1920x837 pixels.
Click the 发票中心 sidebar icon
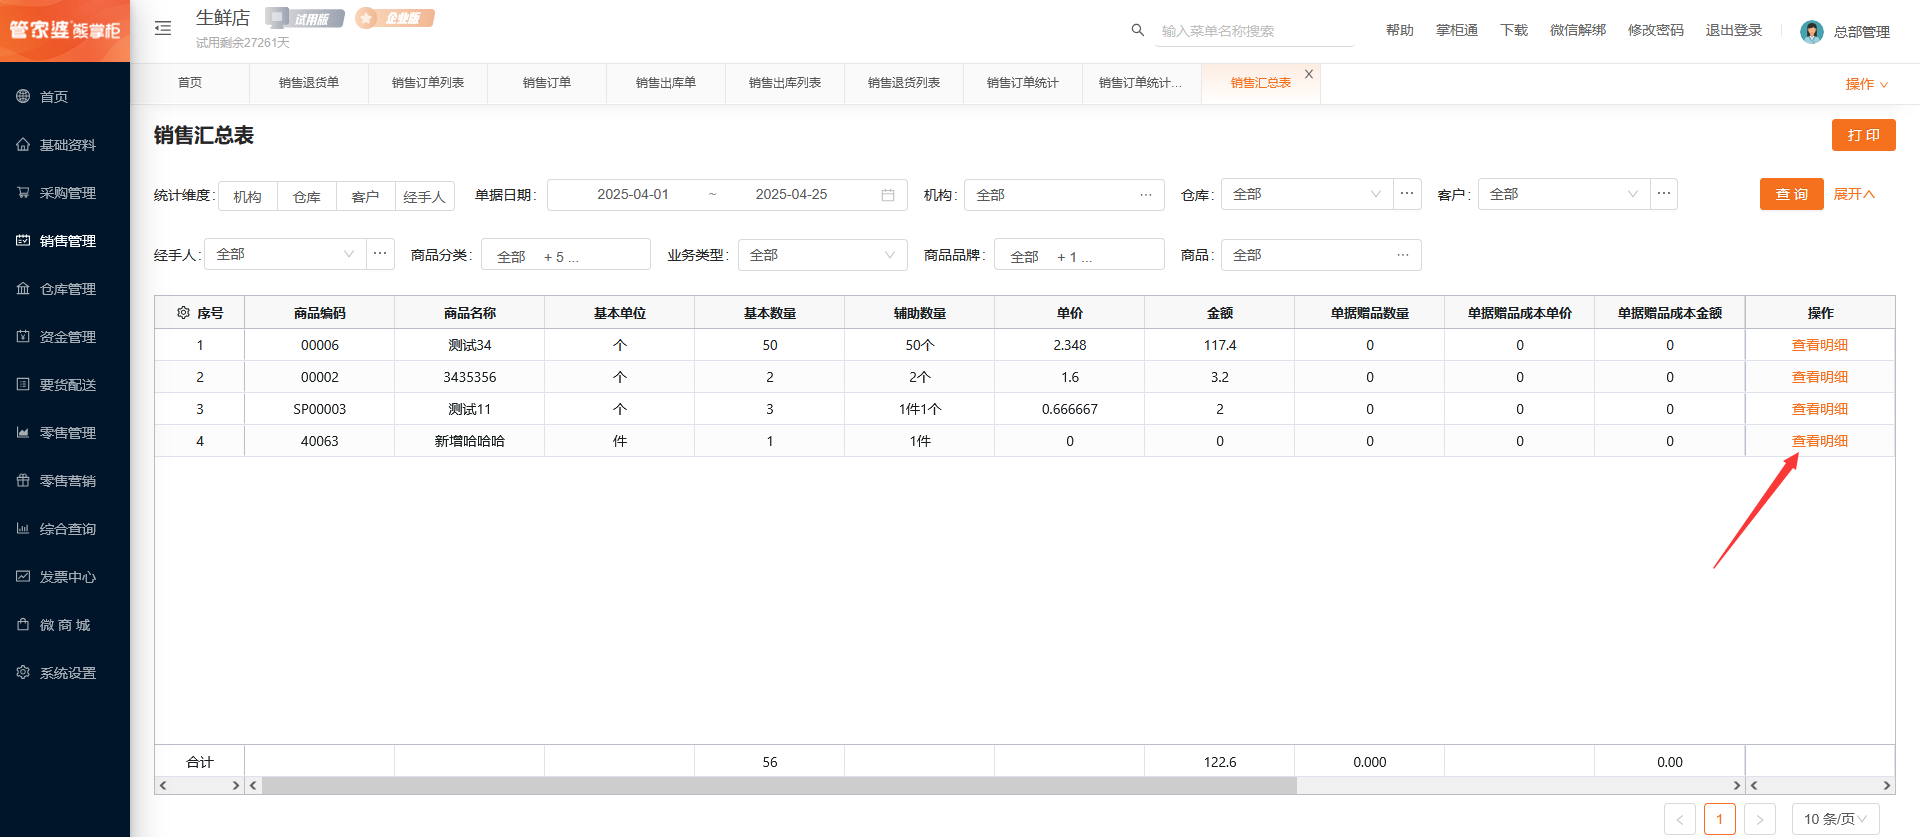(23, 576)
